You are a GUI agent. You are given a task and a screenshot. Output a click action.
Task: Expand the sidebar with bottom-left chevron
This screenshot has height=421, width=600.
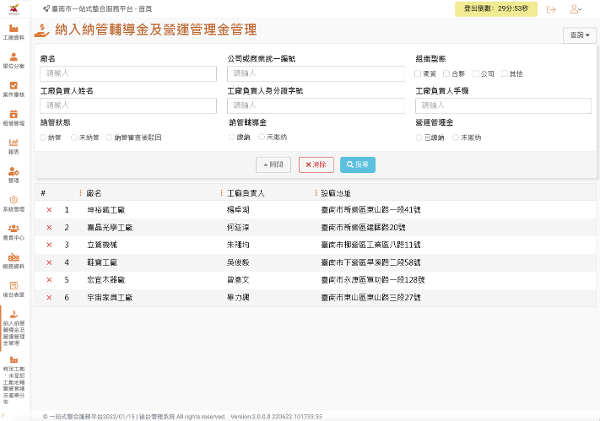click(3, 415)
